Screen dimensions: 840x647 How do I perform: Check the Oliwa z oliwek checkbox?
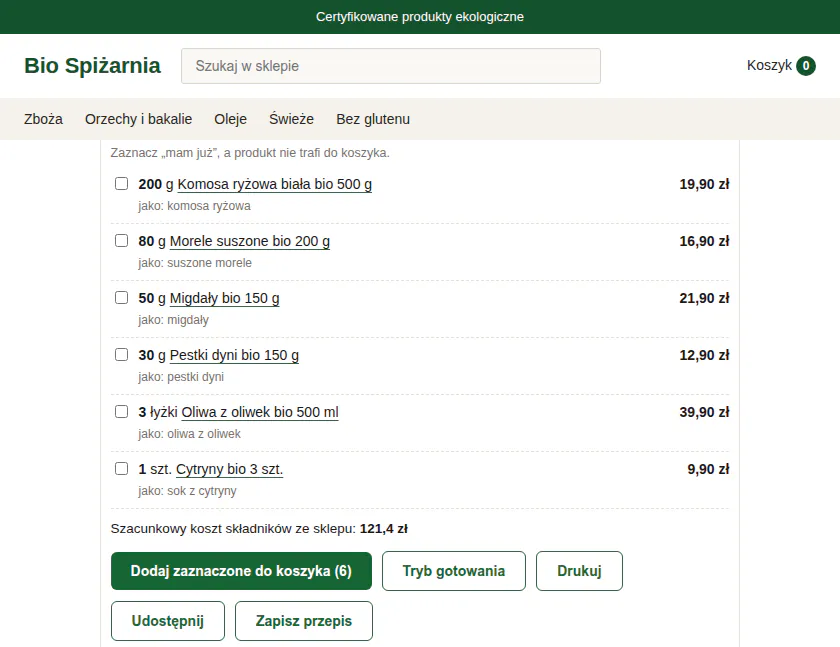point(122,411)
